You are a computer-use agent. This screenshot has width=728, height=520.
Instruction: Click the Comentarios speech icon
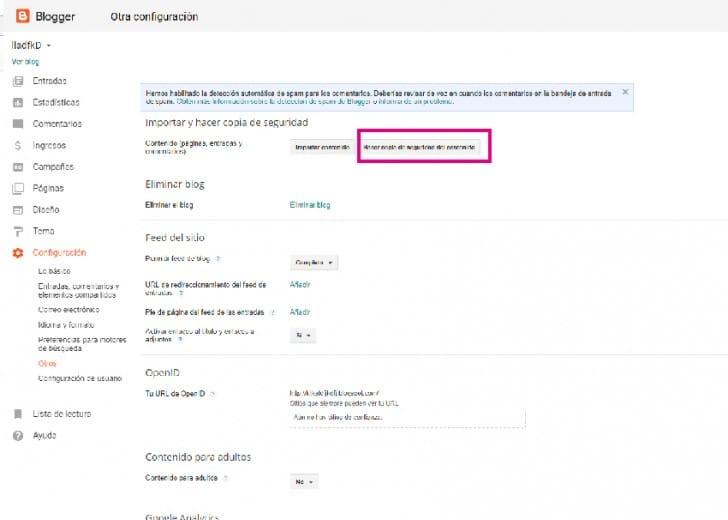18,124
